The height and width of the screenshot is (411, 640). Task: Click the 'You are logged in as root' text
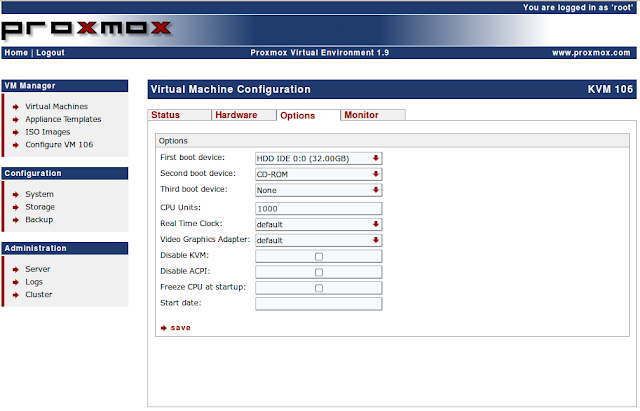pos(578,7)
